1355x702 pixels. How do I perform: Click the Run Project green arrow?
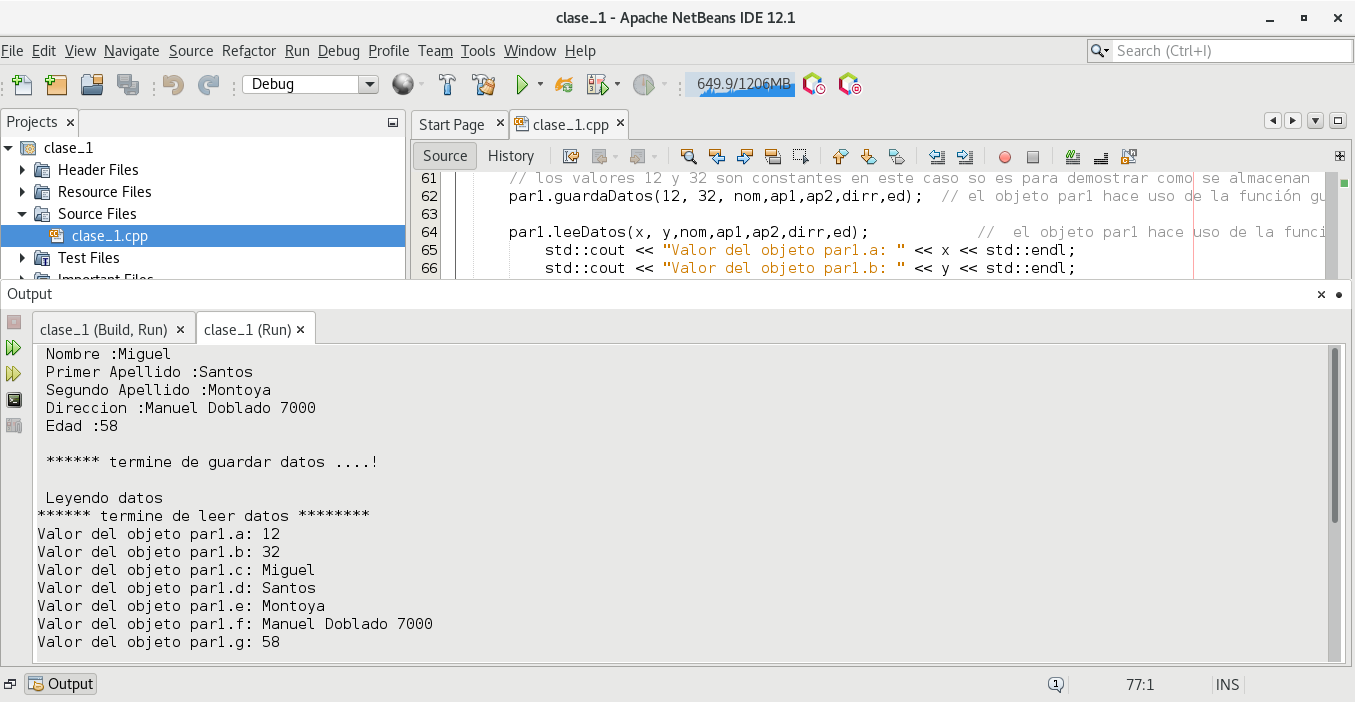(x=521, y=85)
